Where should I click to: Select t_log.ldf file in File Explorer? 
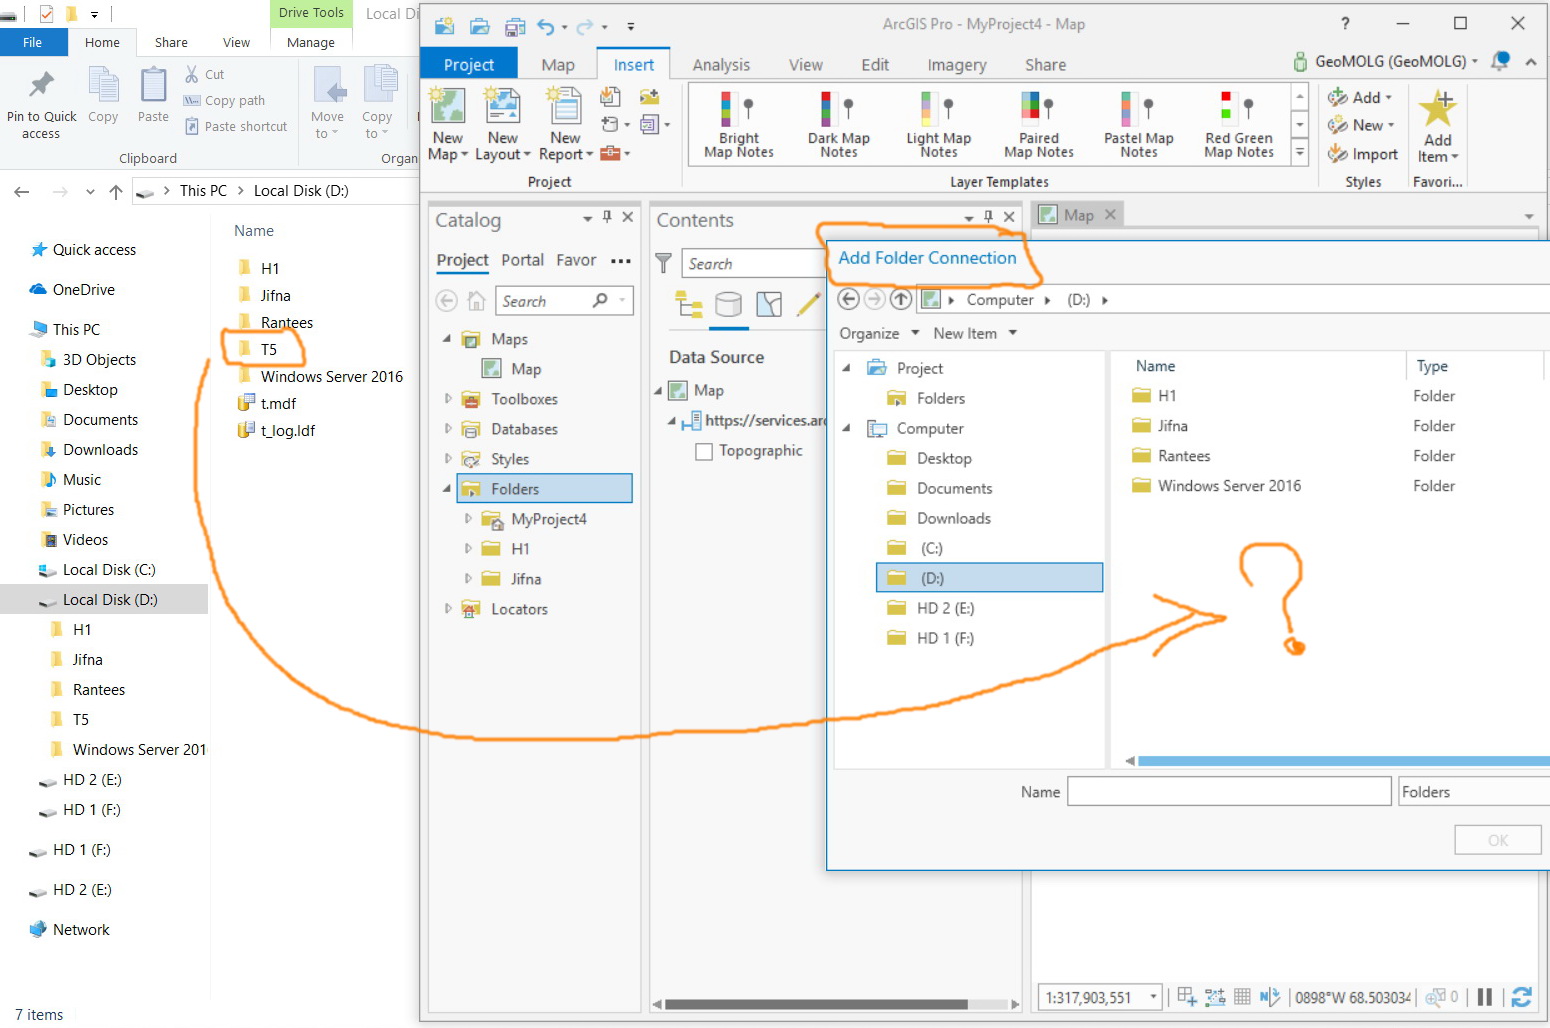click(277, 430)
